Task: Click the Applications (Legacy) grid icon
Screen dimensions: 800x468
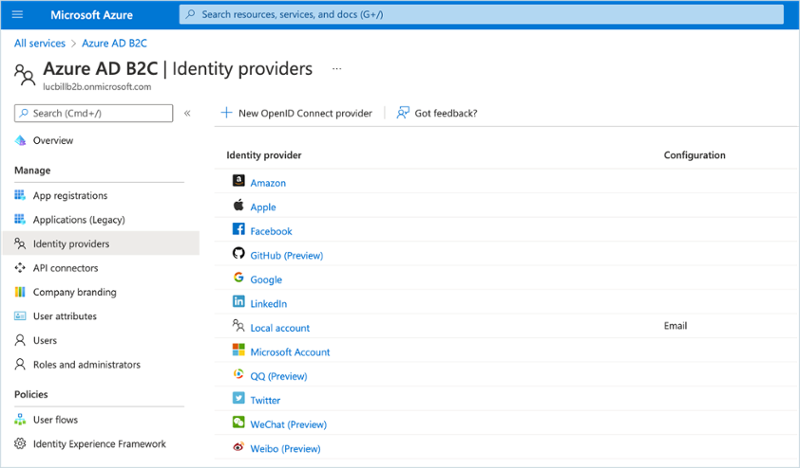Action: coord(20,219)
